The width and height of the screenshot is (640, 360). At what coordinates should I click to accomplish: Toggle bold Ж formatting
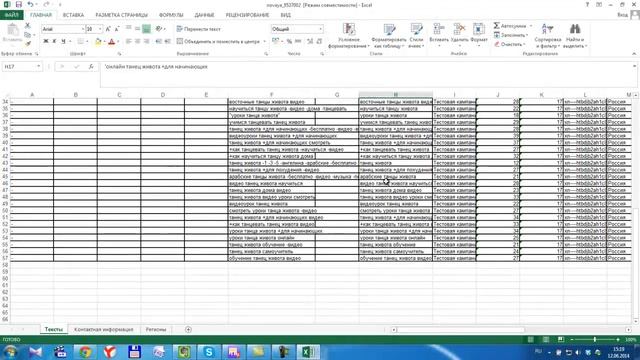(46, 41)
